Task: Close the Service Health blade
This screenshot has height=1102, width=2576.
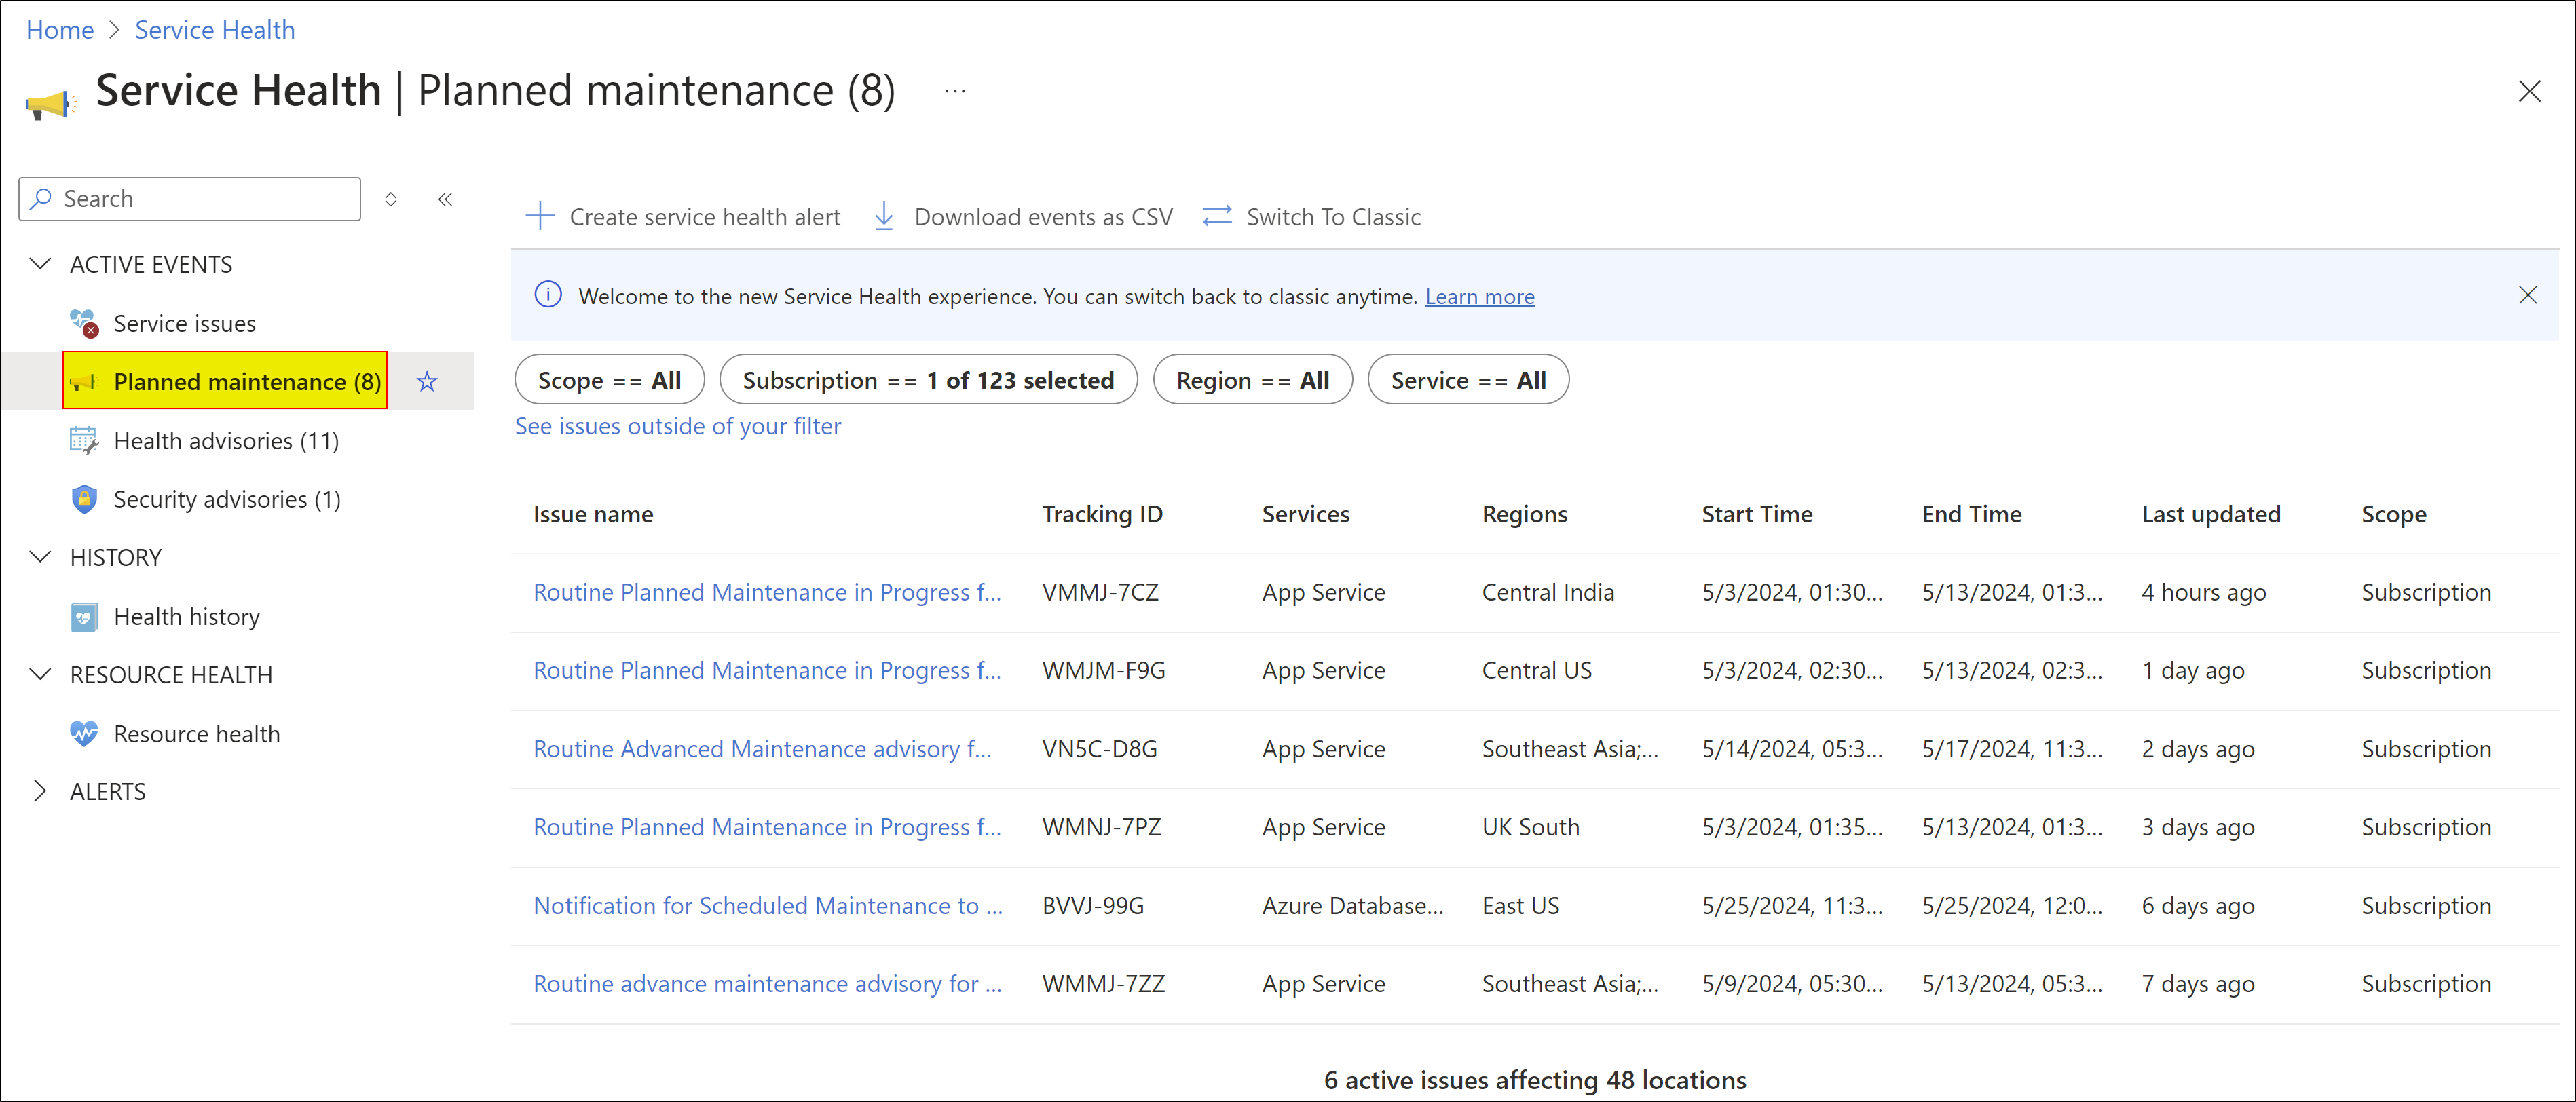Action: [2529, 92]
